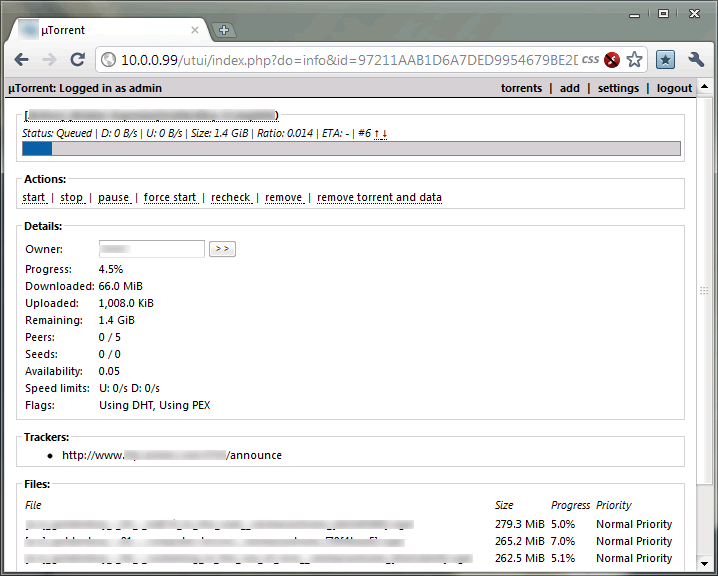Click the 265.2 MiB file size cell
The width and height of the screenshot is (718, 576).
520,541
